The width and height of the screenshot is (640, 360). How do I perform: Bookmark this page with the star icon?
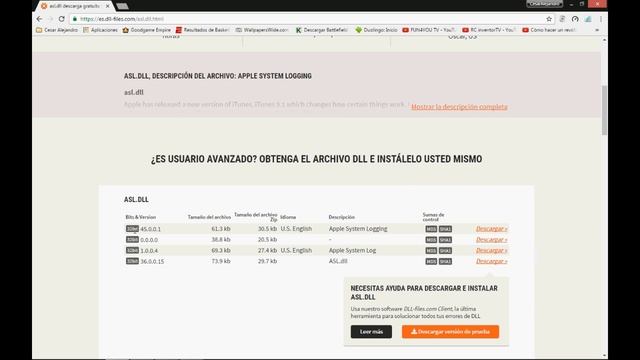(x=549, y=19)
